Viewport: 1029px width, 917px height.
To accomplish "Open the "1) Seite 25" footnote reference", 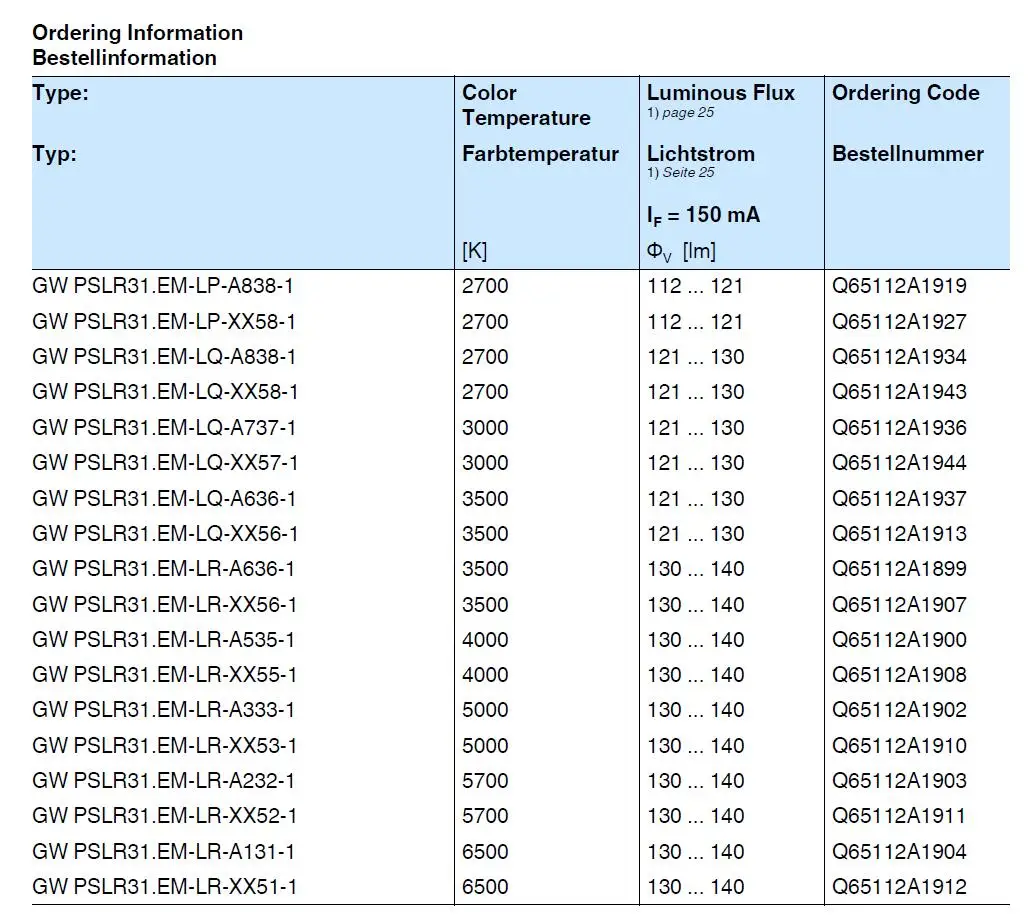I will (x=680, y=173).
